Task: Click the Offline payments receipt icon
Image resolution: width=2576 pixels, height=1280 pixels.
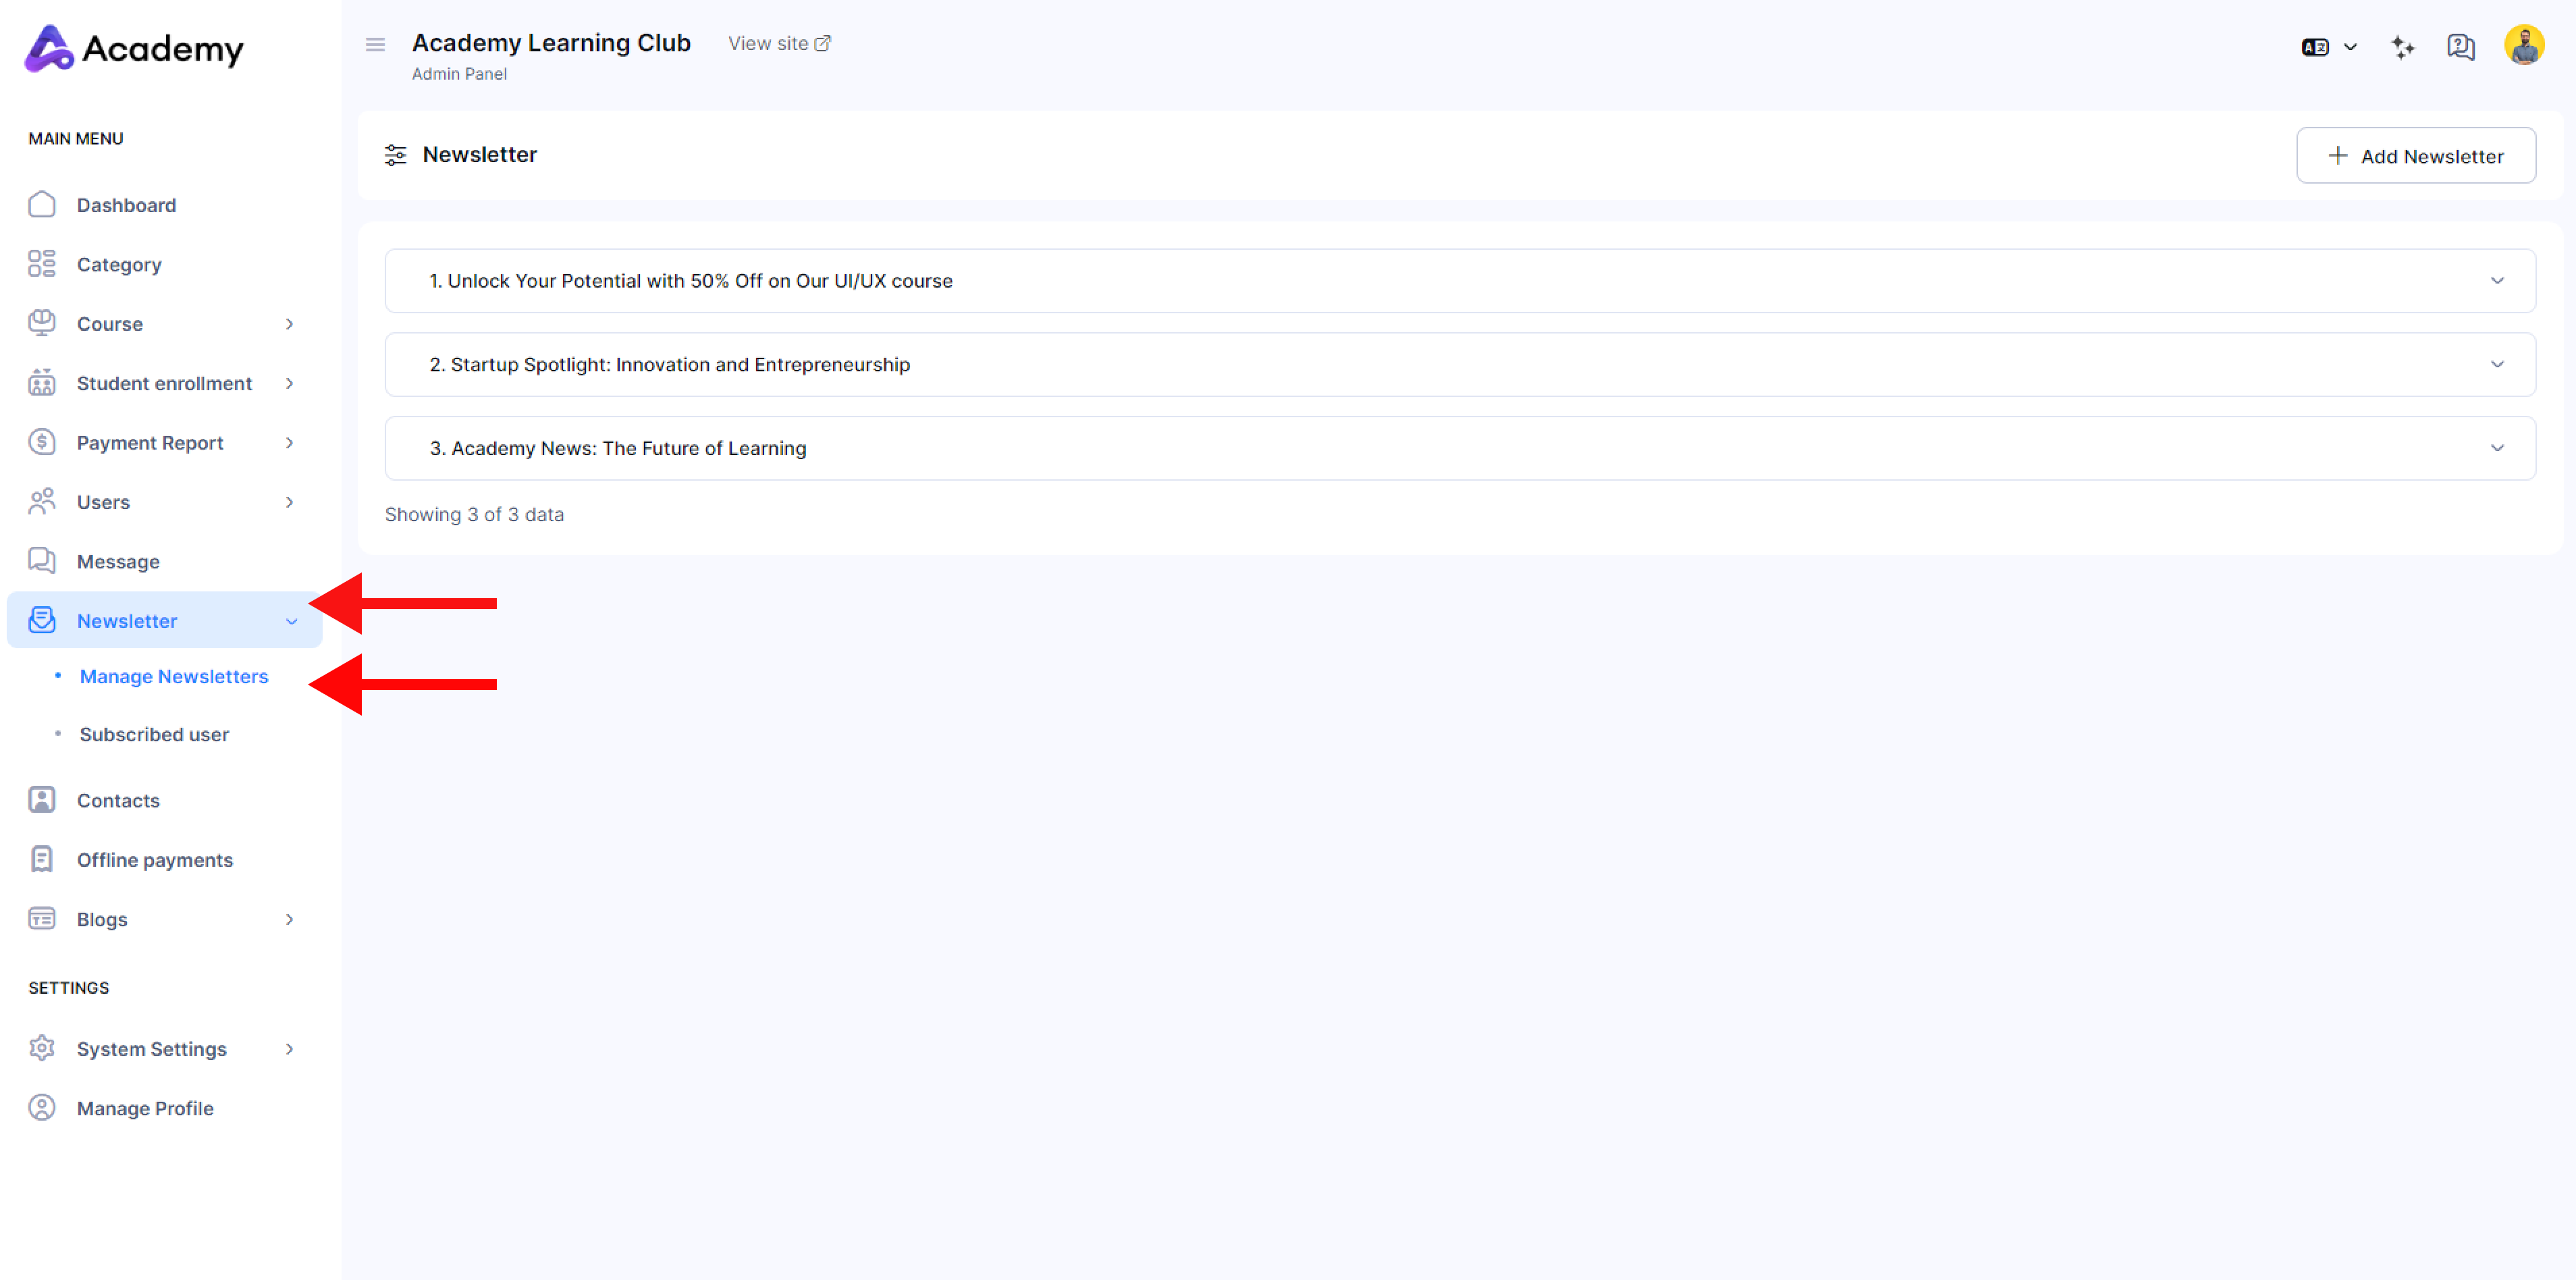Action: click(x=42, y=860)
